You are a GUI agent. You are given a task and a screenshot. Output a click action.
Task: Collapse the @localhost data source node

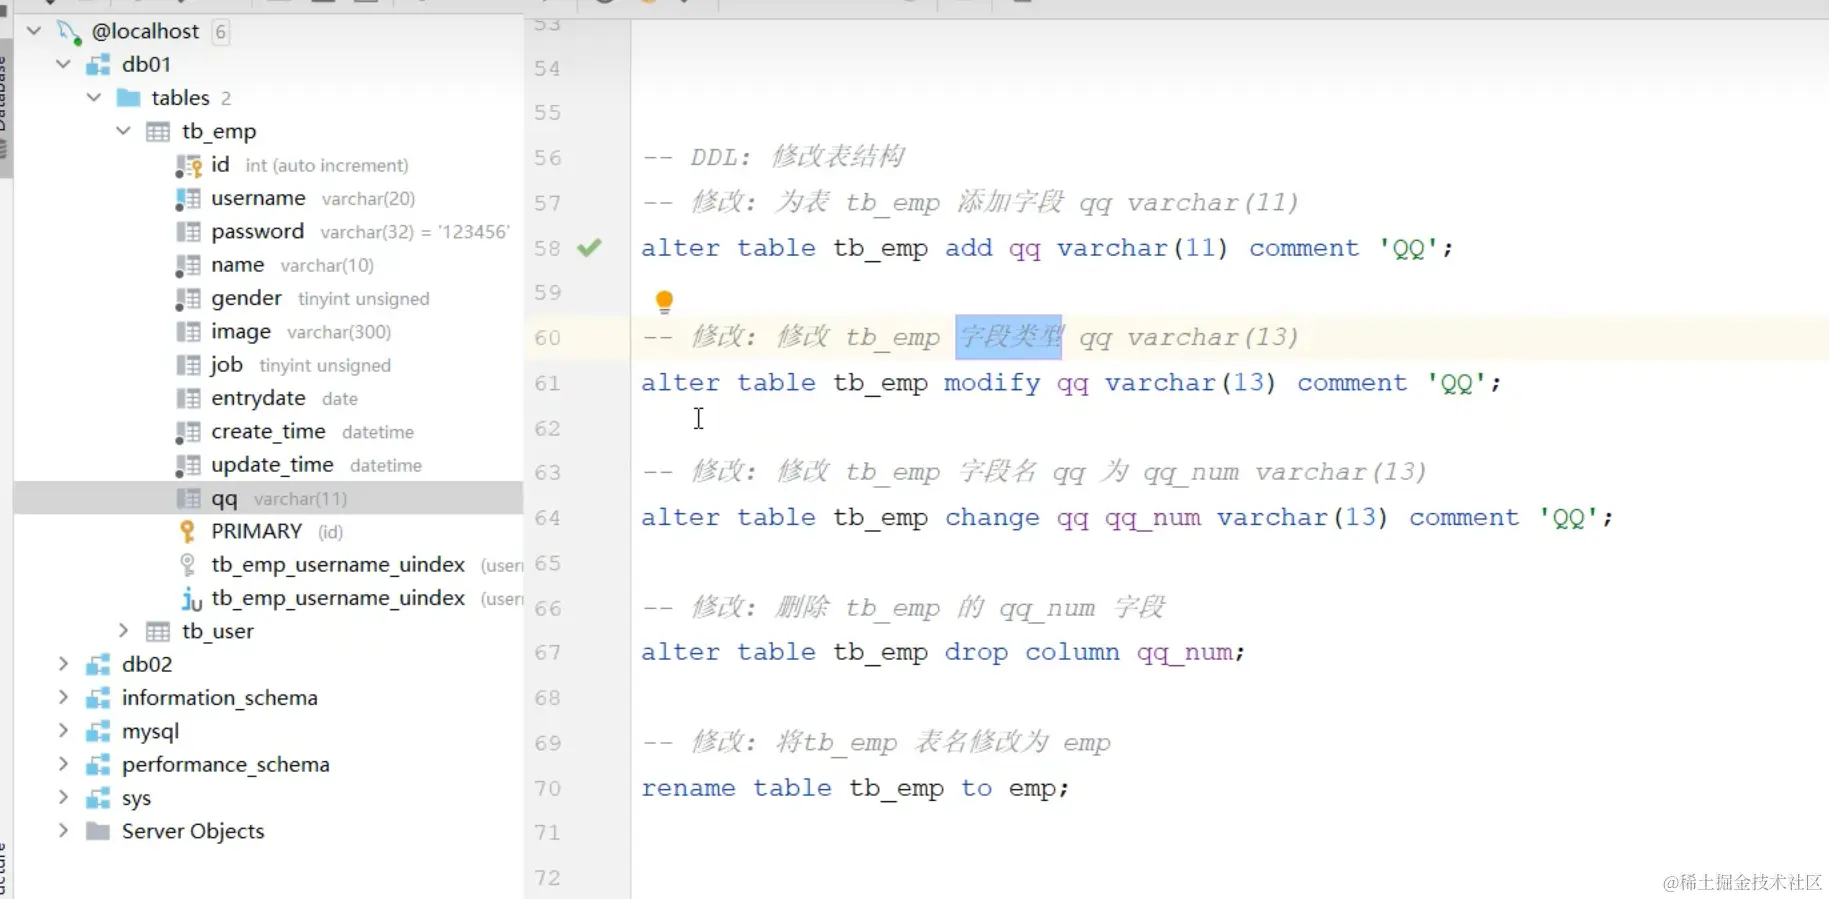[34, 31]
